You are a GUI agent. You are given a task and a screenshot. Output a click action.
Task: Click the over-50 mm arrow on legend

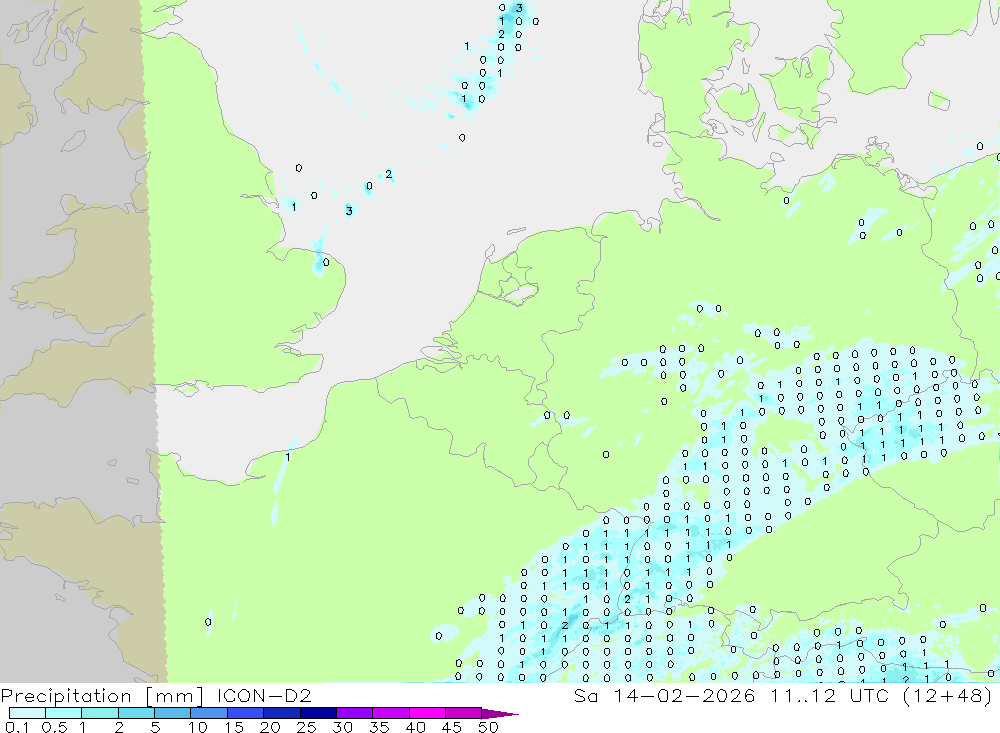(499, 714)
